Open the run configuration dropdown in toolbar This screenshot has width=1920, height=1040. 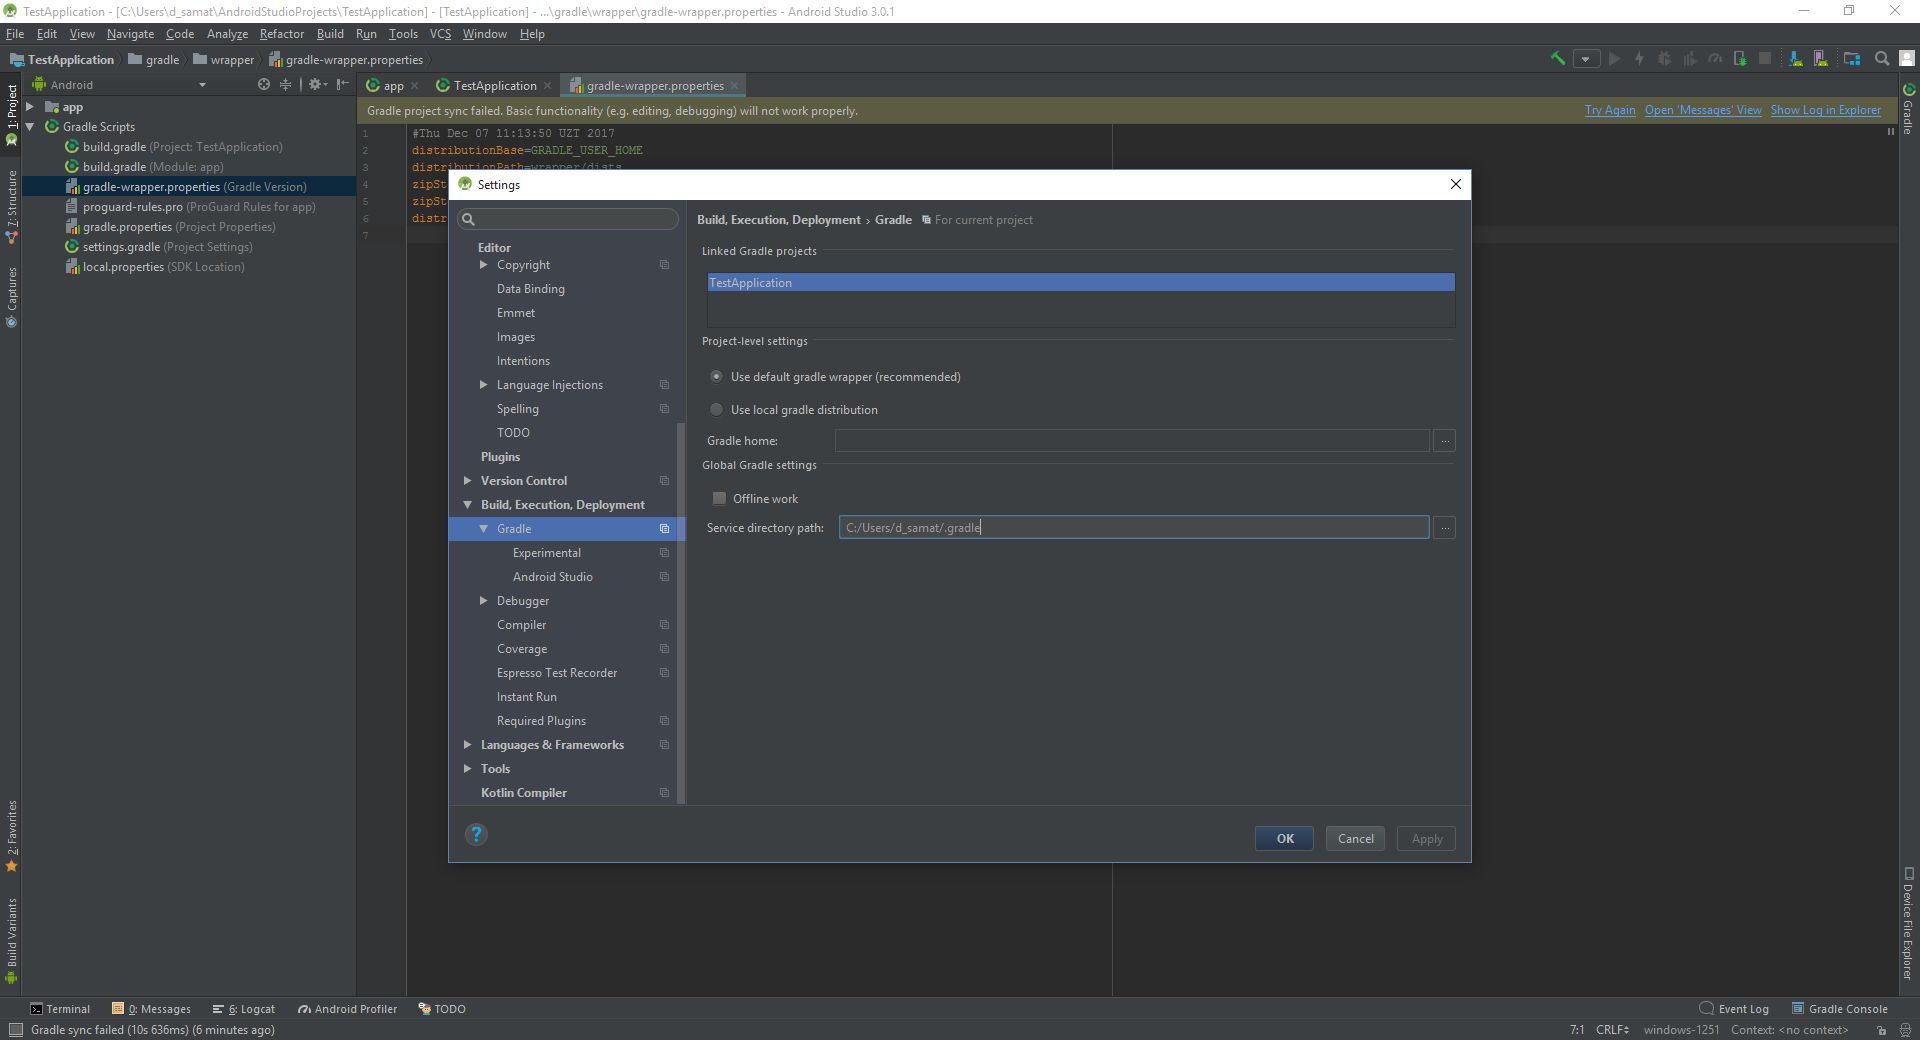click(1586, 59)
